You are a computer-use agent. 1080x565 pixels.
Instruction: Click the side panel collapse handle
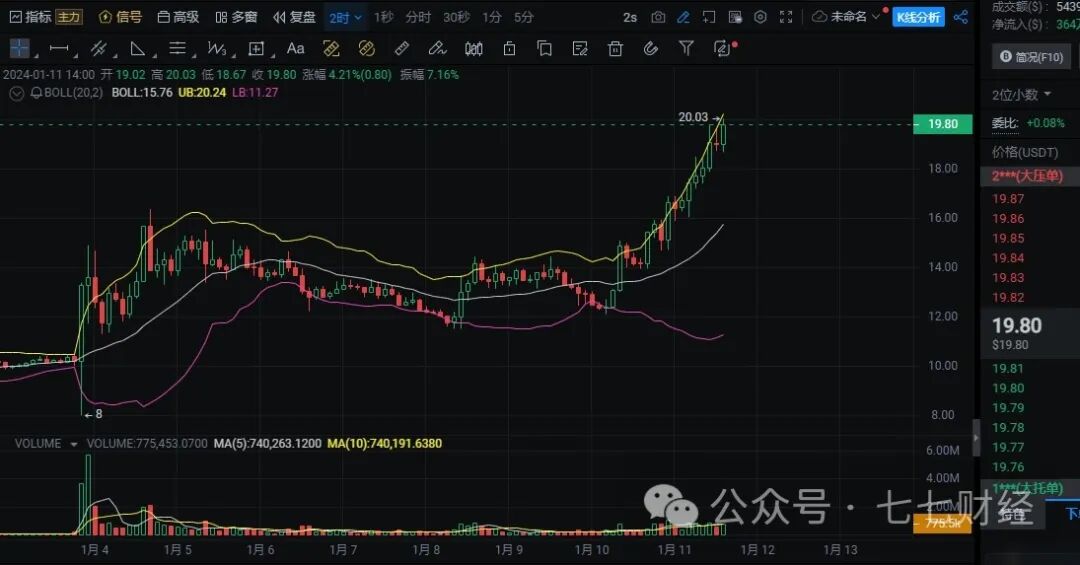click(976, 438)
